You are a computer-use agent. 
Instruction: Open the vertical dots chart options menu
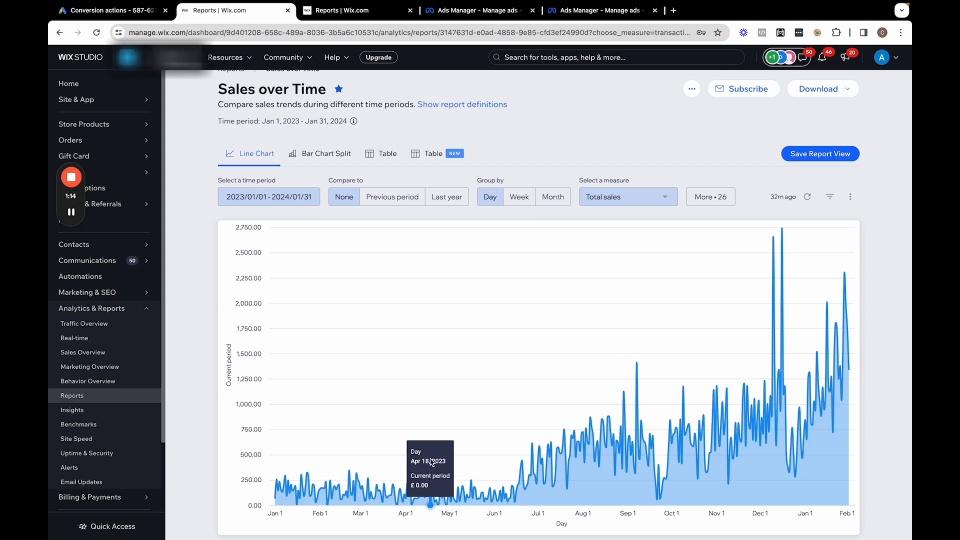pyautogui.click(x=850, y=197)
